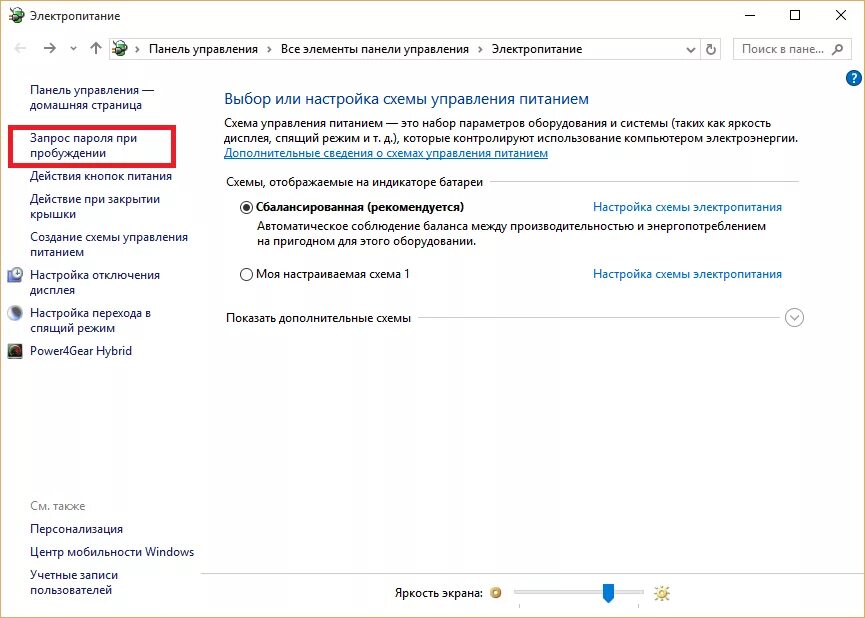The height and width of the screenshot is (618, 865).
Task: Open 'Все элементы панели управления' breadcrumb
Action: click(375, 49)
